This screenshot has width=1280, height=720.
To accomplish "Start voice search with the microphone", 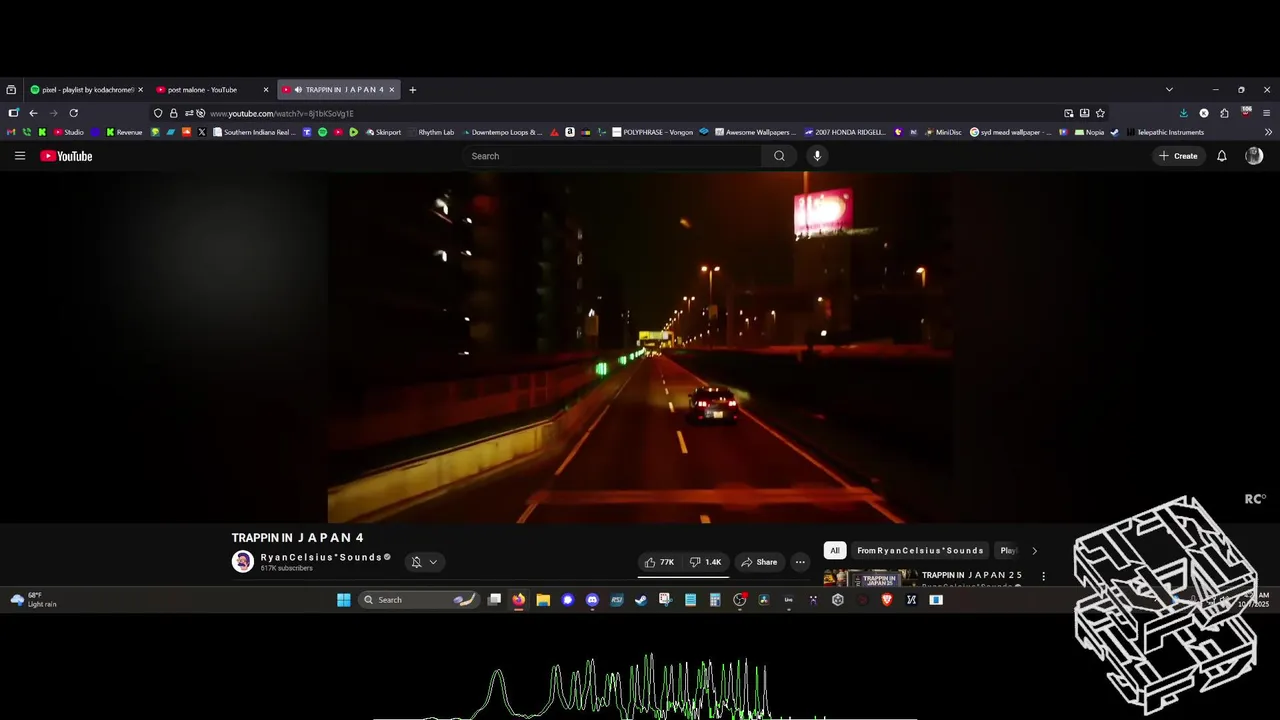I will click(x=817, y=156).
